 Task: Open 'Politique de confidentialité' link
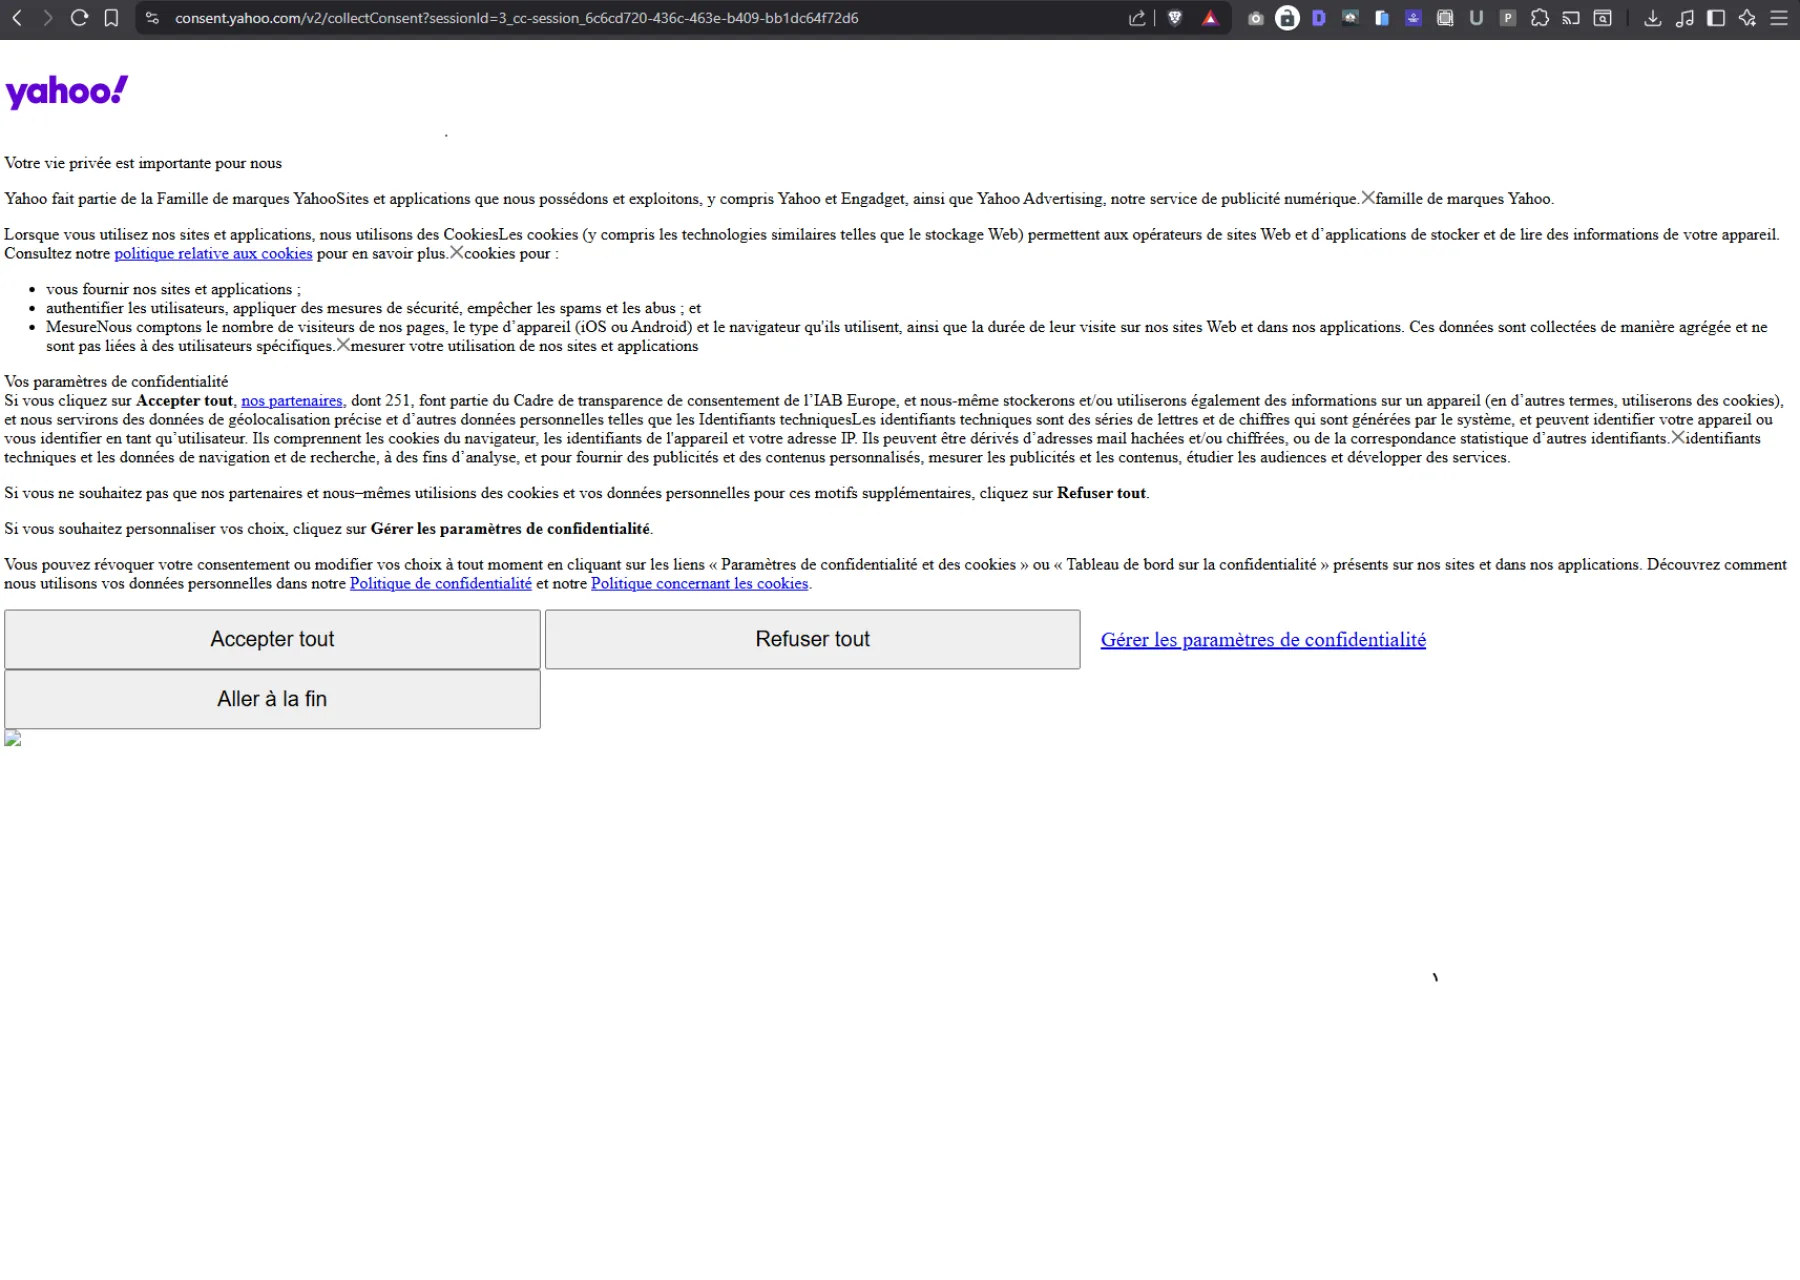coord(441,584)
